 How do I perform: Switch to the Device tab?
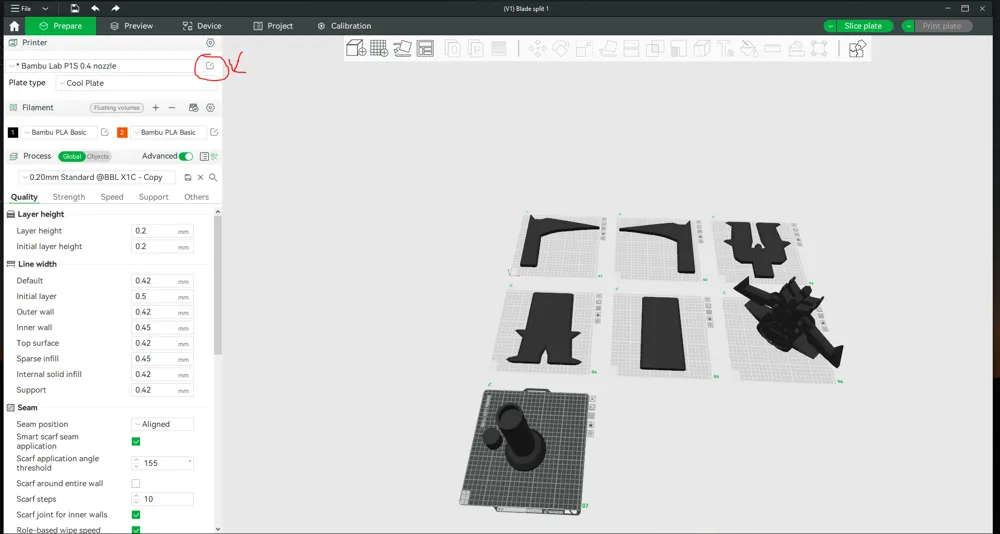tap(202, 26)
